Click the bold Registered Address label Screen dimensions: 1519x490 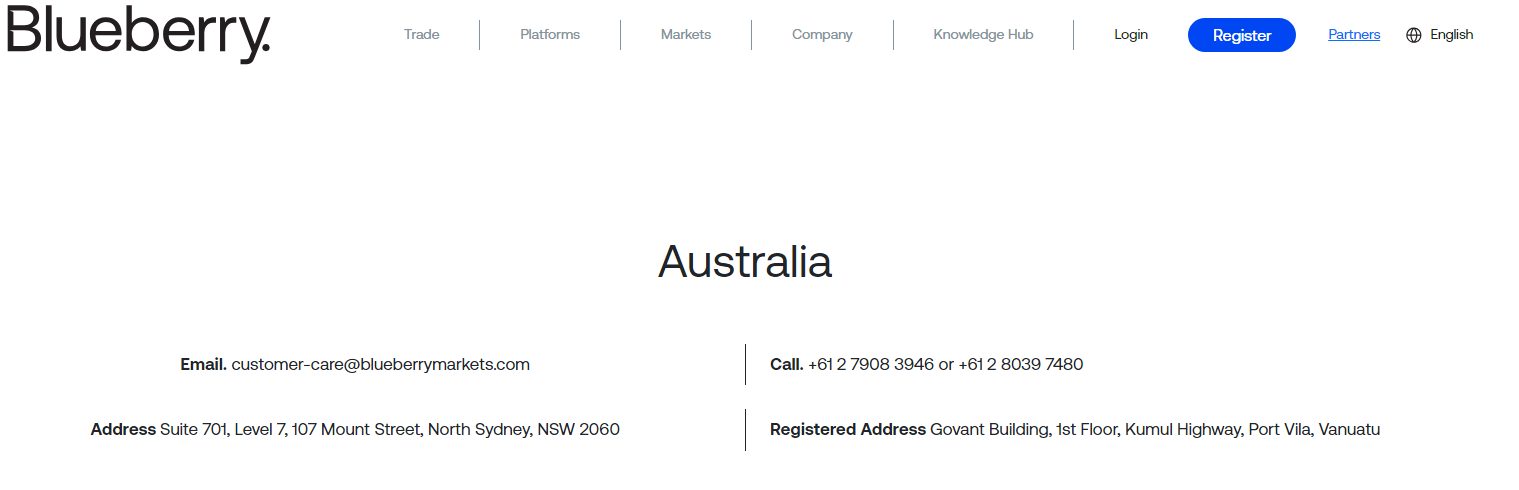coord(848,429)
